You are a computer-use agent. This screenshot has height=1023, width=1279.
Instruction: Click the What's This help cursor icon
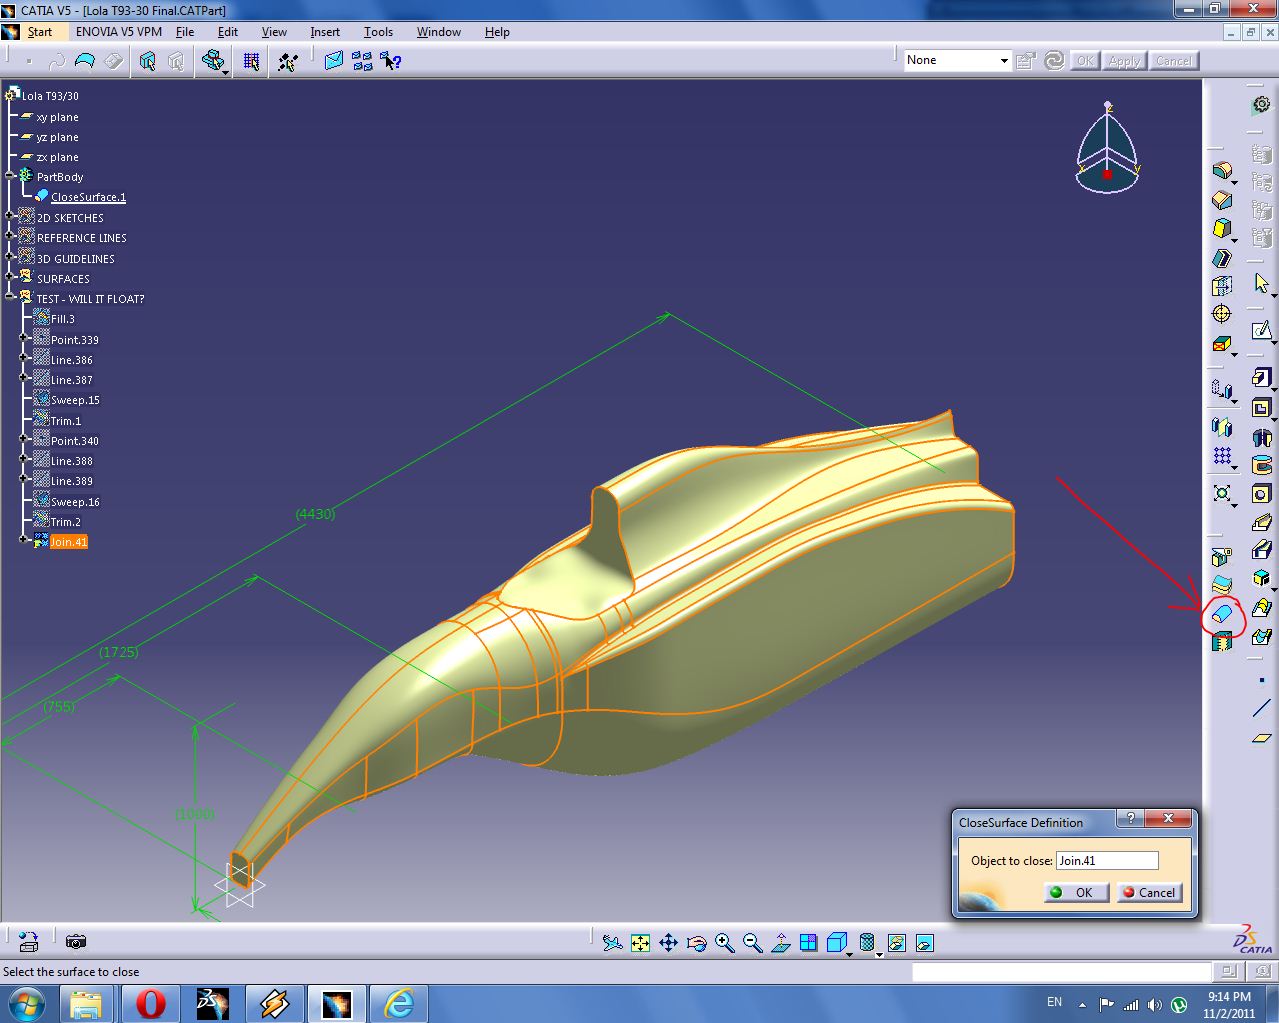click(391, 61)
